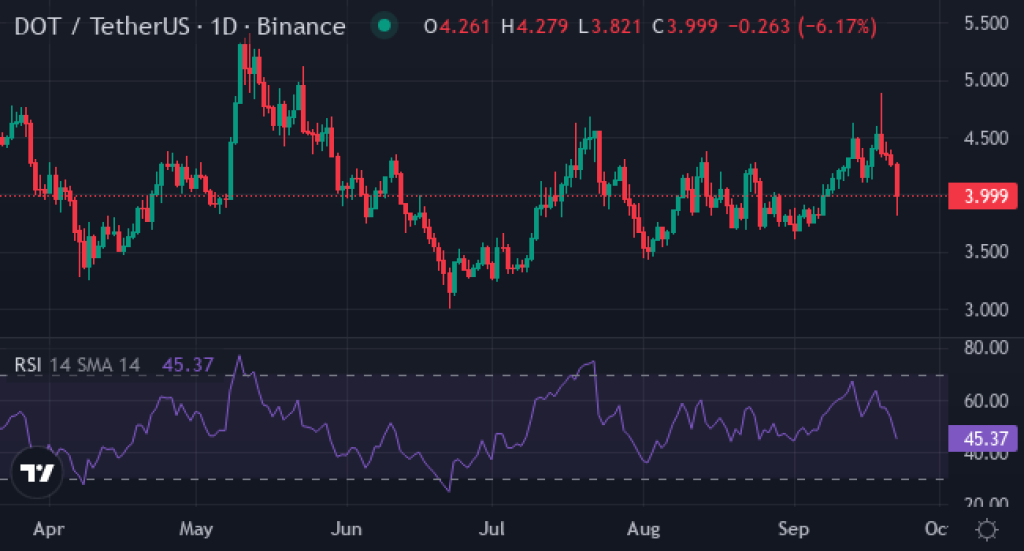
Task: Click the RSI 14 SMA 14 indicator label
Action: (77, 364)
